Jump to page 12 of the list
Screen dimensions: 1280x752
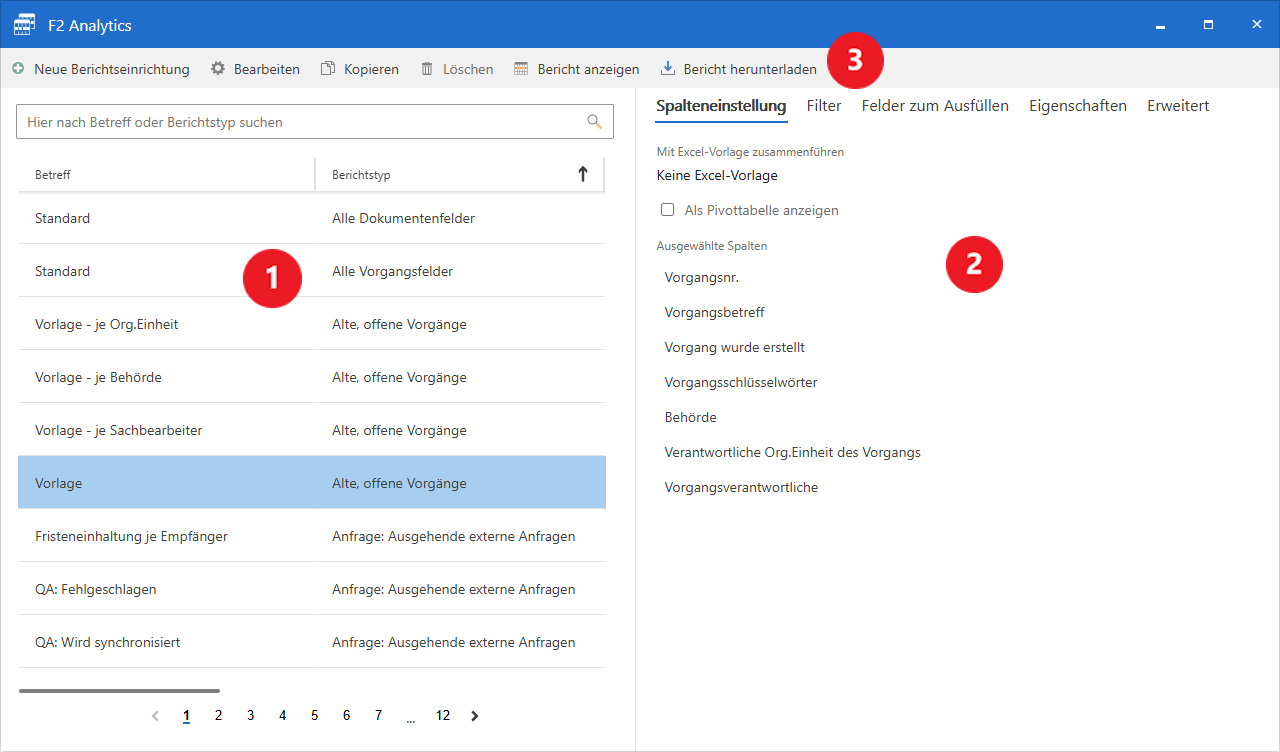(443, 716)
